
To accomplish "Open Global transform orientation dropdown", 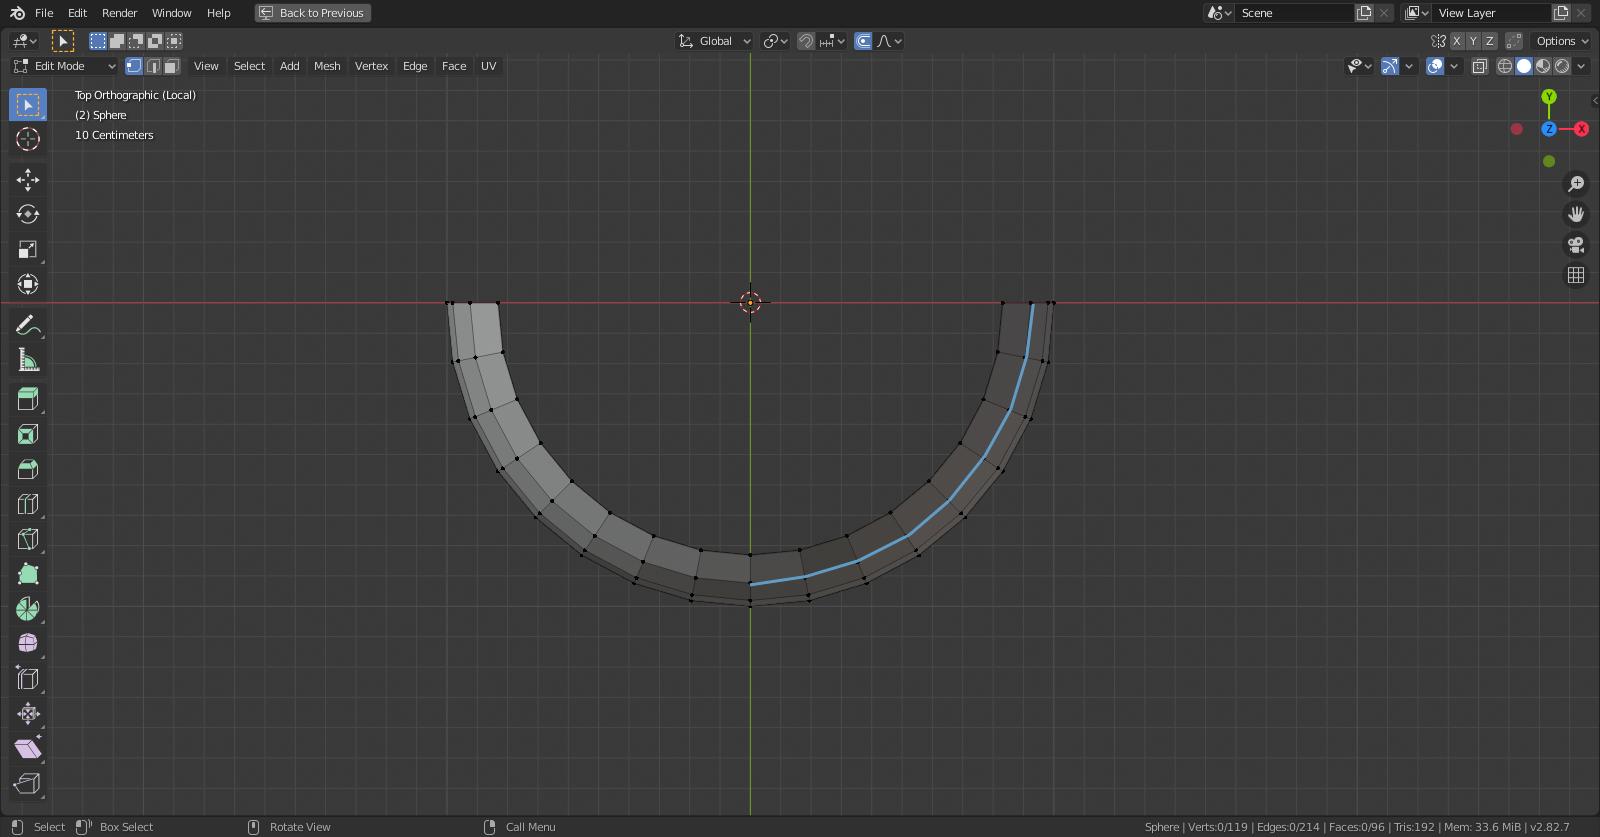I will 715,41.
